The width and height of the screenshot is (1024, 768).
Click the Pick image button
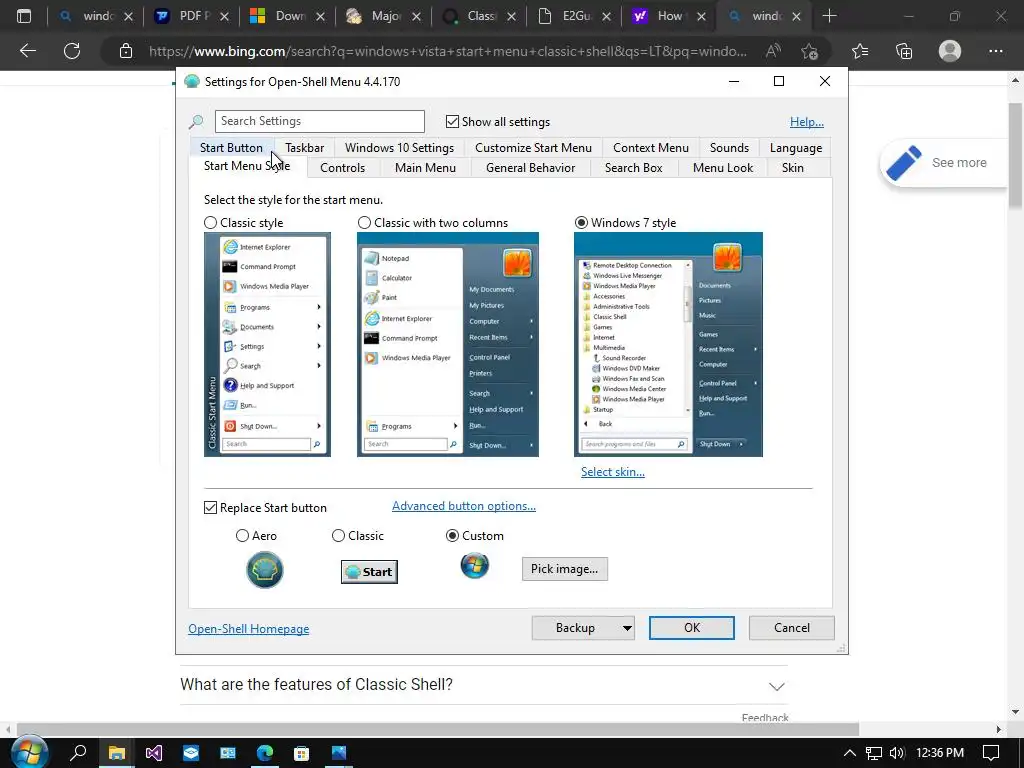pyautogui.click(x=564, y=569)
